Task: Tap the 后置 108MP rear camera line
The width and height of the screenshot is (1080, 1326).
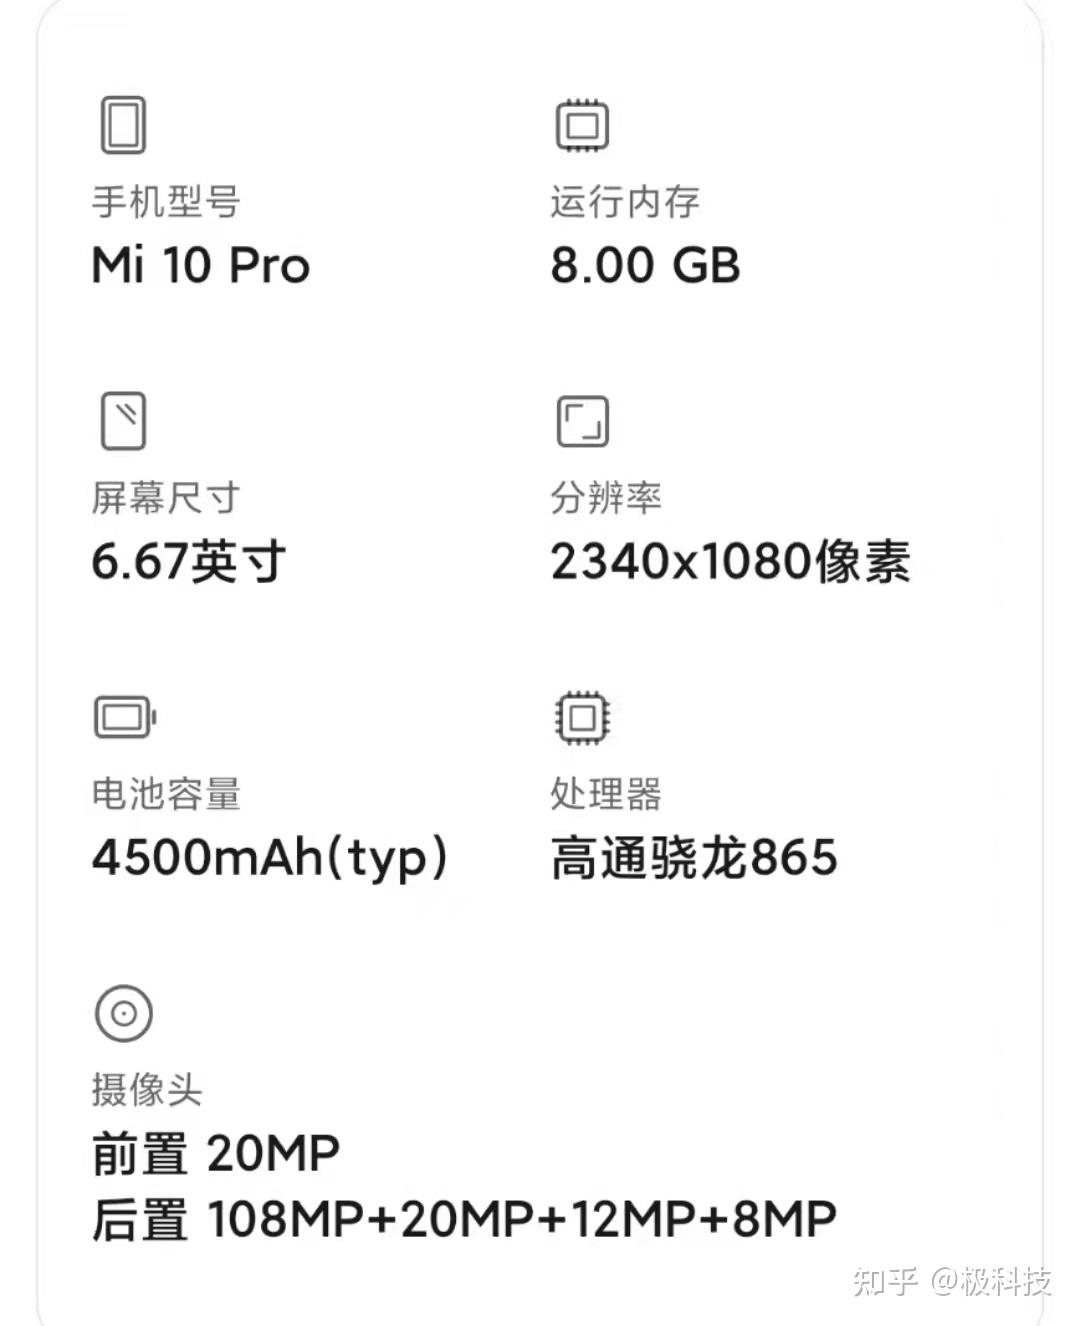Action: [463, 1219]
